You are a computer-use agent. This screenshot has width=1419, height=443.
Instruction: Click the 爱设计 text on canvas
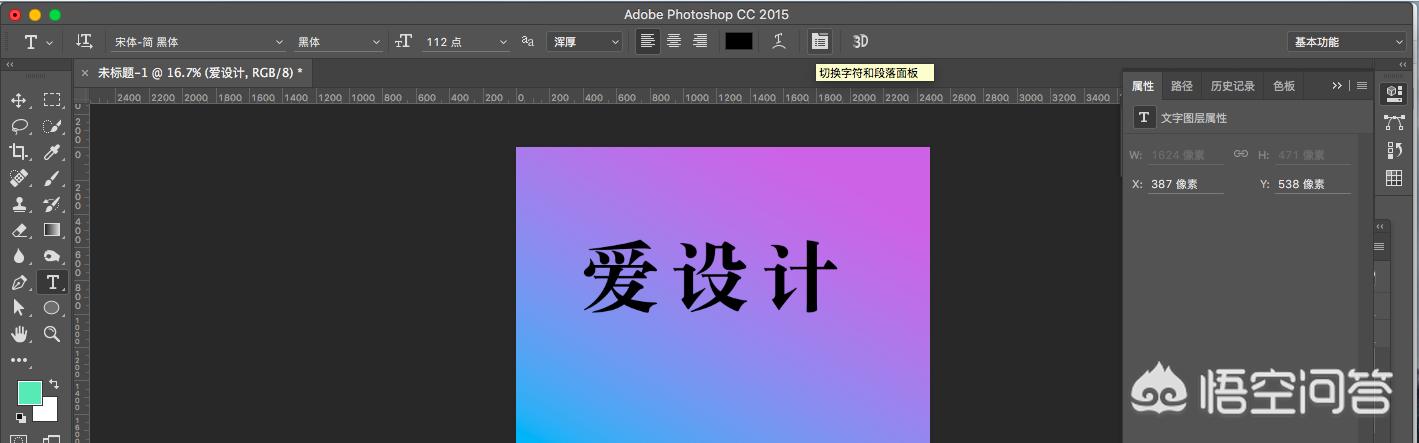pos(710,275)
